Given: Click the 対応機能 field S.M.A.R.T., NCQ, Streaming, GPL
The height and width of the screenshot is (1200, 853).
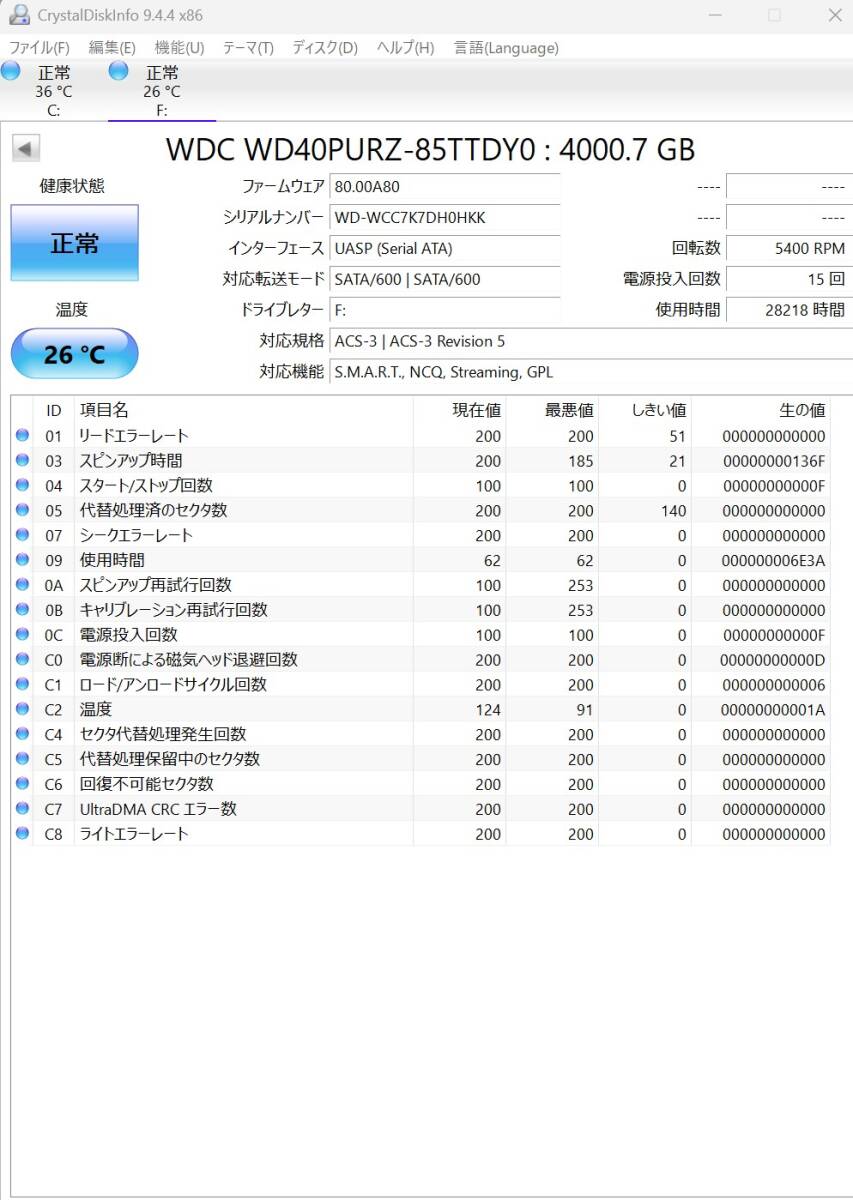Looking at the screenshot, I should 591,372.
